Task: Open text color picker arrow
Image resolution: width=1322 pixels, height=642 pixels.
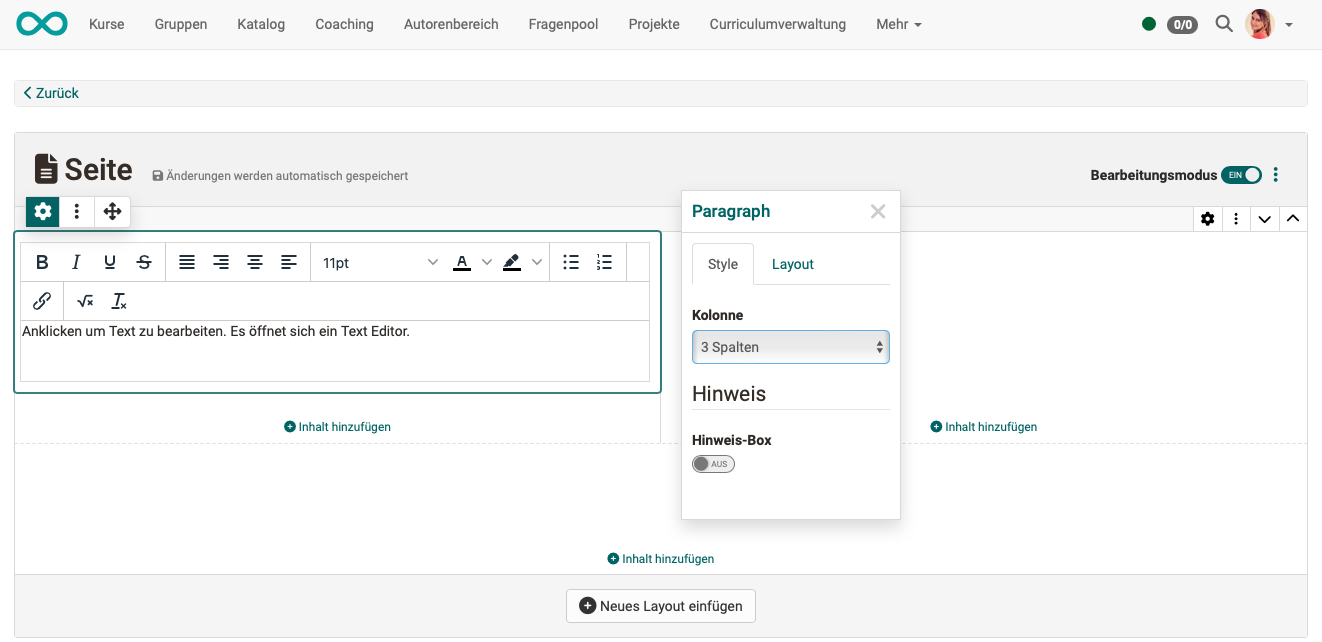Action: (x=487, y=262)
